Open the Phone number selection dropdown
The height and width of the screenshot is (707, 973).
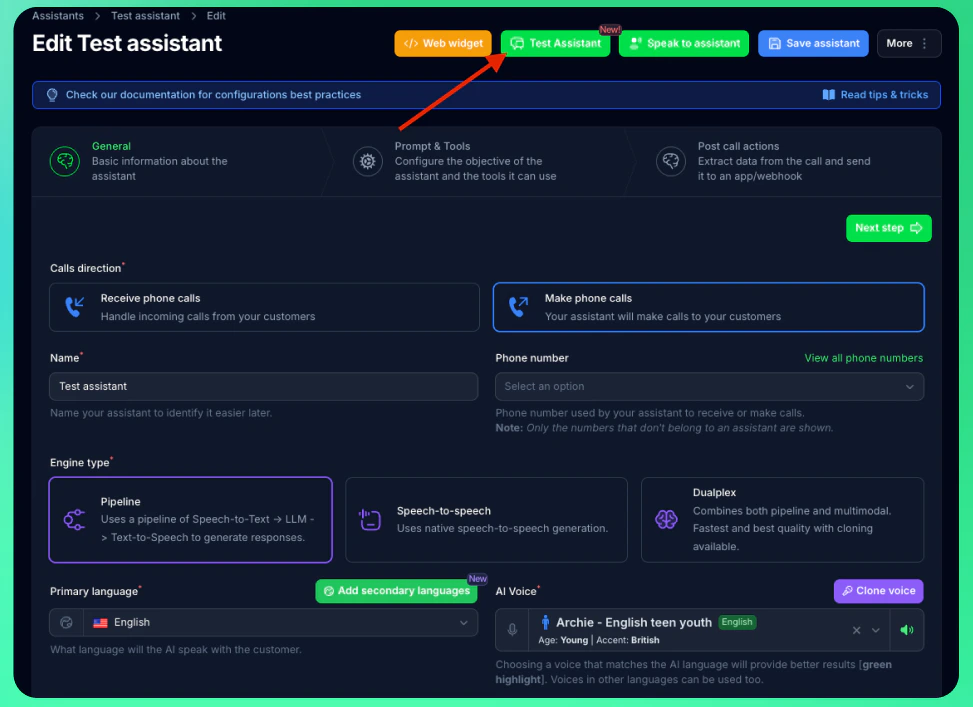click(x=708, y=386)
